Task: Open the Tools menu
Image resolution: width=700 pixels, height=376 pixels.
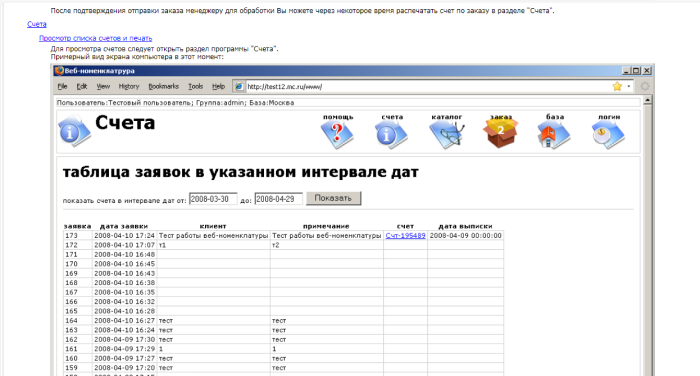Action: (196, 87)
